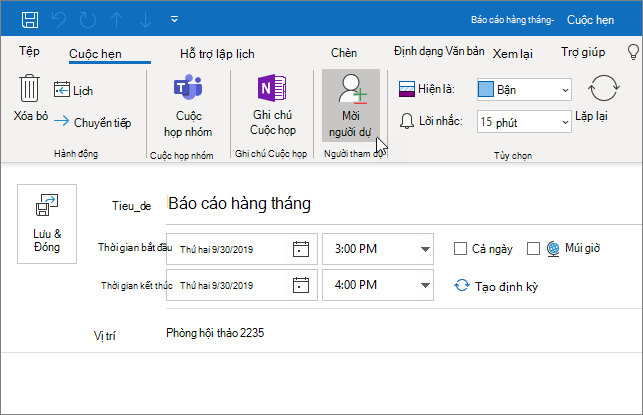The image size is (643, 415).
Task: Click Tạo định kỳ recurrence link
Action: [497, 286]
